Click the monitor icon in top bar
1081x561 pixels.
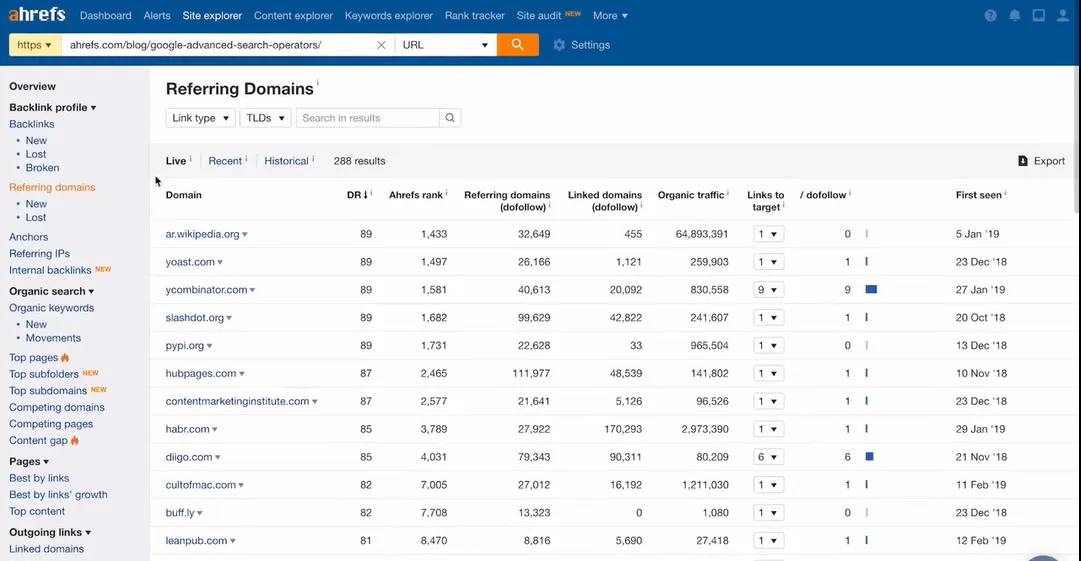click(1039, 16)
